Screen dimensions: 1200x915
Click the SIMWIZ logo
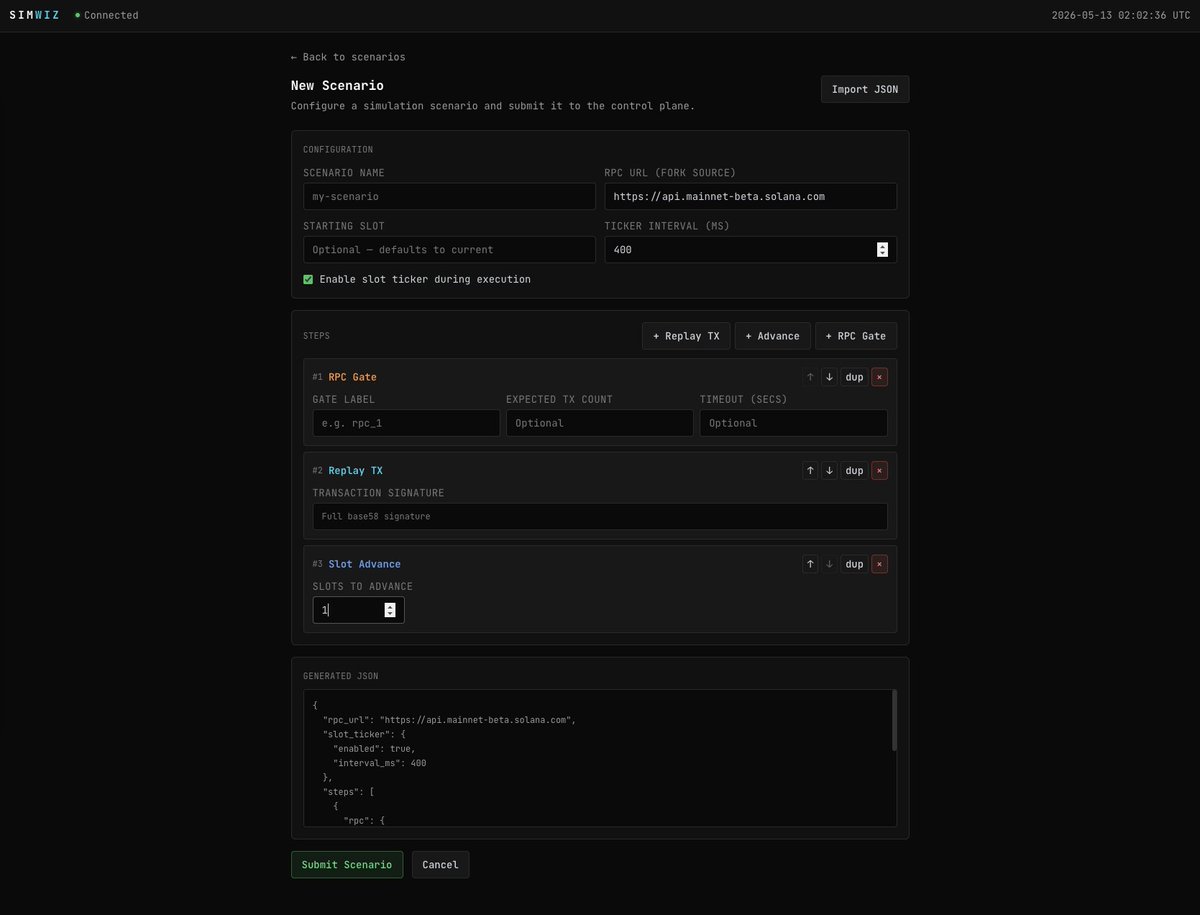coord(34,15)
